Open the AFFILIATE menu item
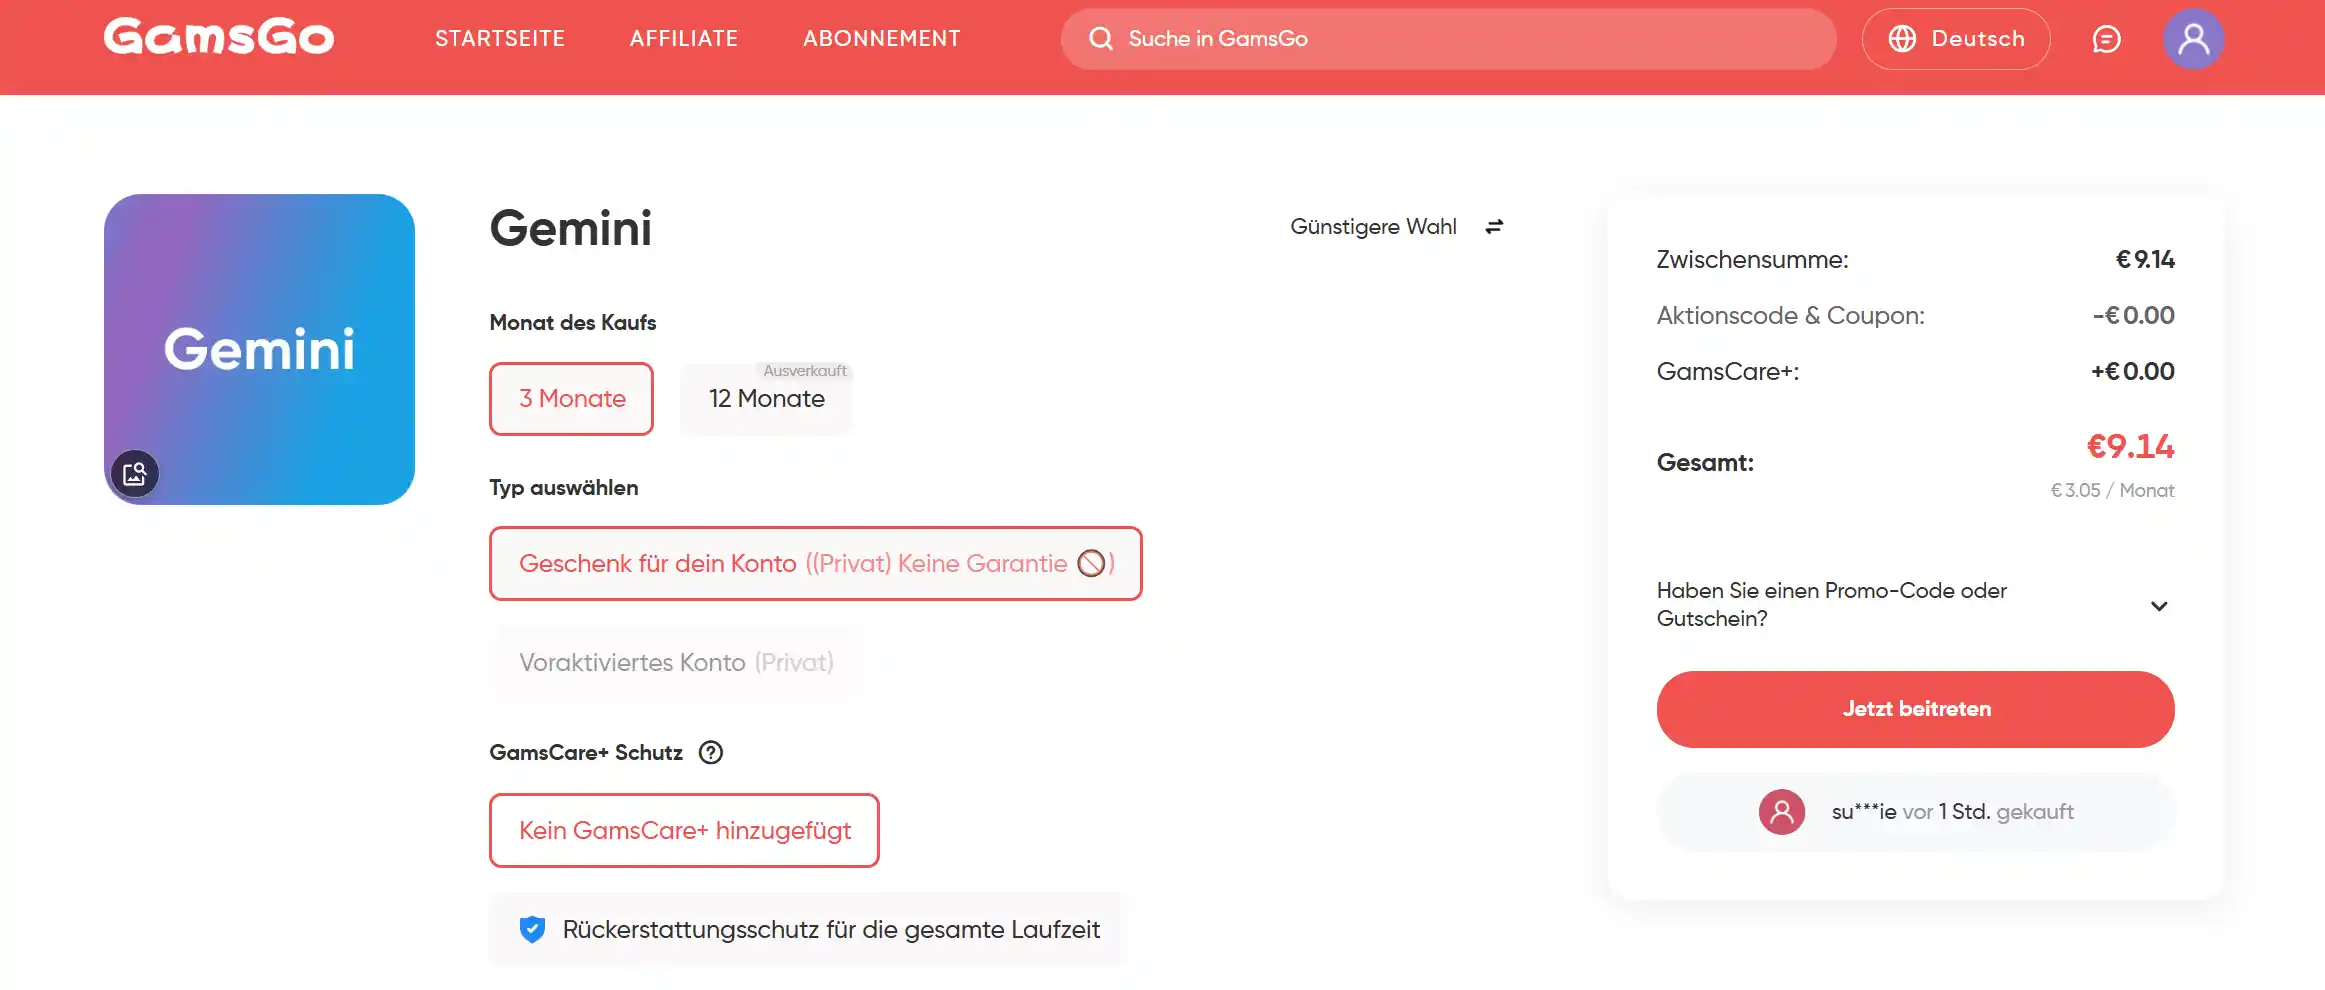Viewport: 2325px width, 990px height. point(684,39)
